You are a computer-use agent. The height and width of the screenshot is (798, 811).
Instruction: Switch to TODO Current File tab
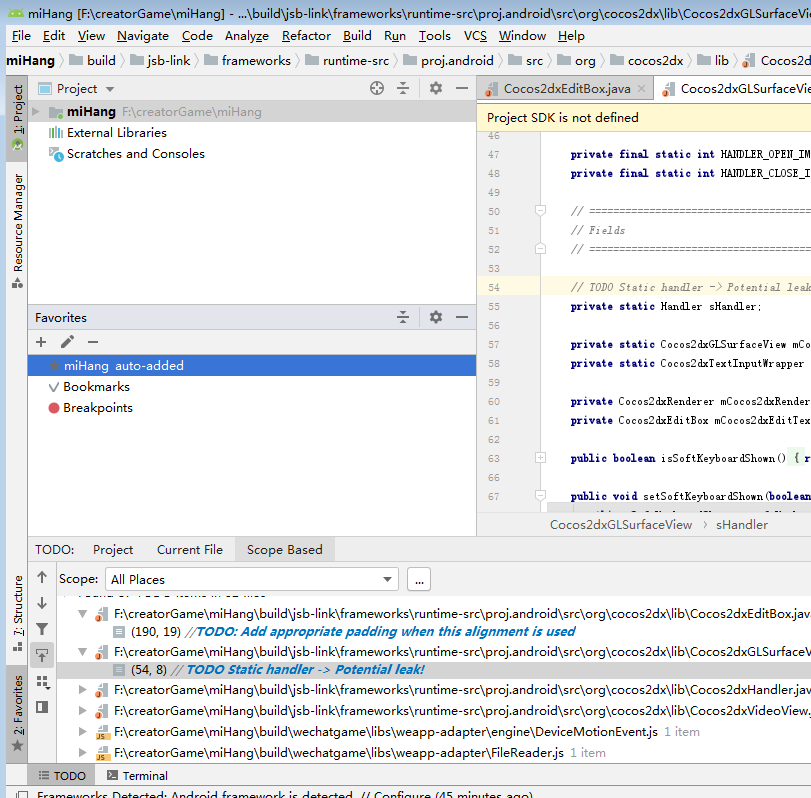pyautogui.click(x=190, y=550)
